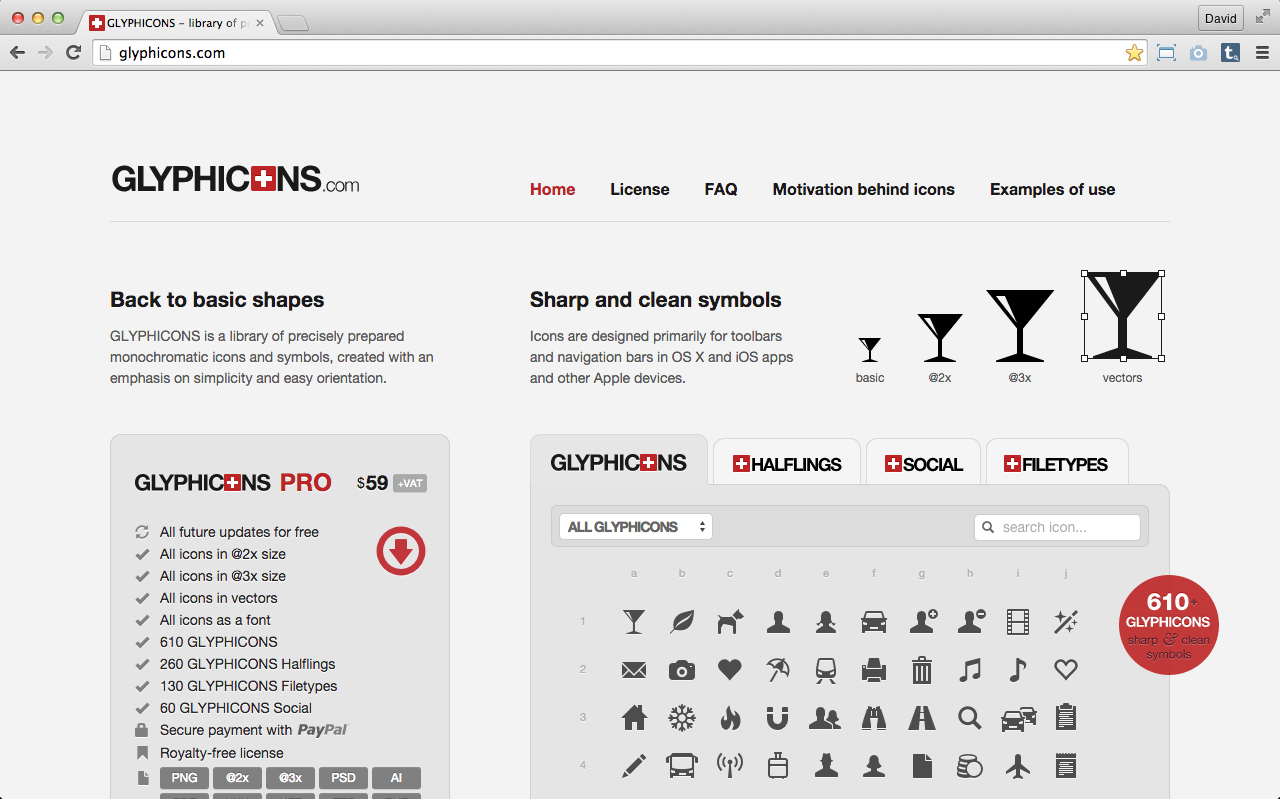
Task: Switch to the HALFLINGS tab
Action: pyautogui.click(x=787, y=464)
